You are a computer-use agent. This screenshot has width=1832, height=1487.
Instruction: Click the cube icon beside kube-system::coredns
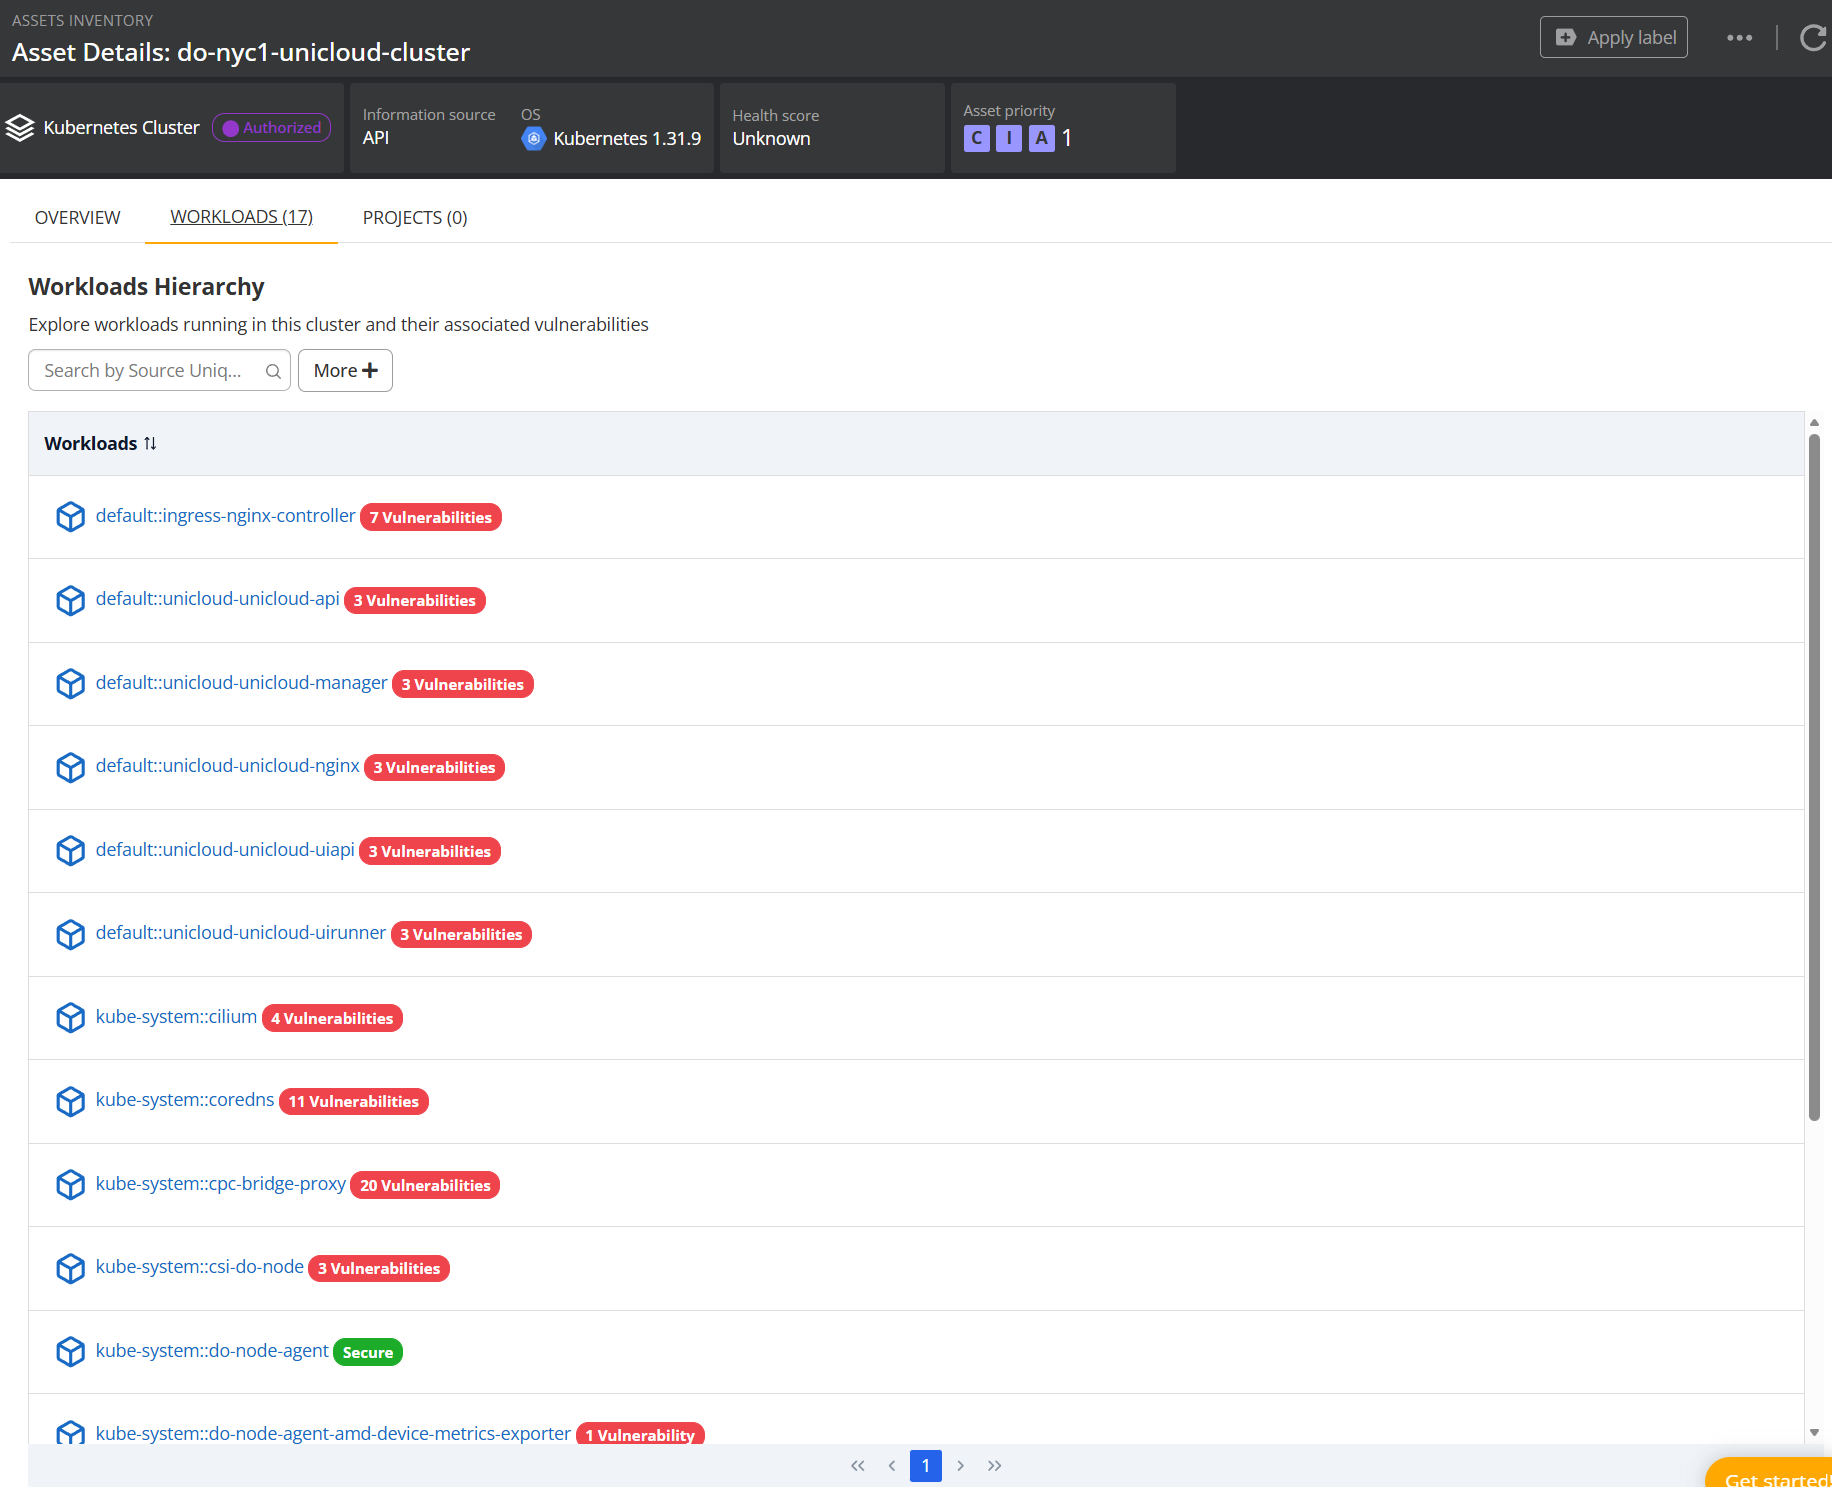pyautogui.click(x=70, y=1101)
